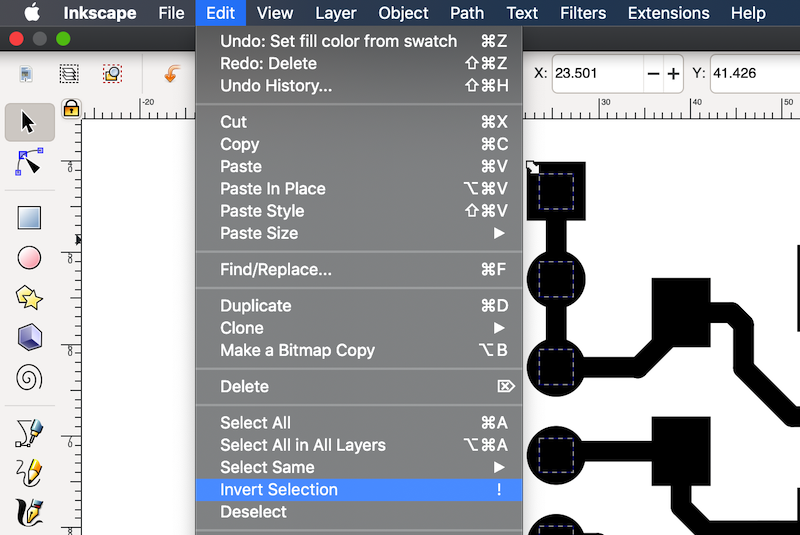Close the open Edit menu
Image resolution: width=800 pixels, height=535 pixels.
coord(220,13)
